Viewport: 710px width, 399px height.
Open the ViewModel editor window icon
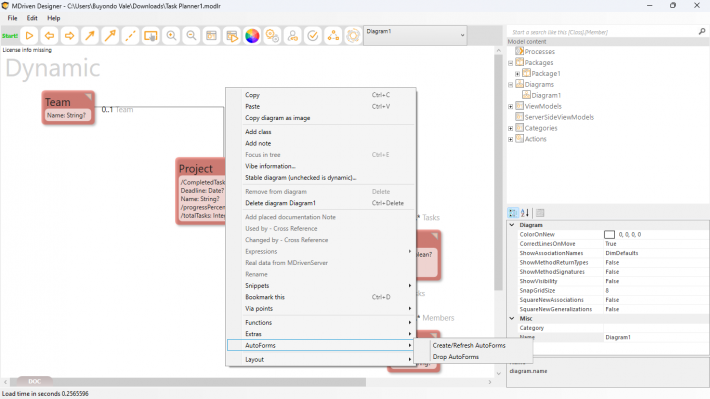211,35
